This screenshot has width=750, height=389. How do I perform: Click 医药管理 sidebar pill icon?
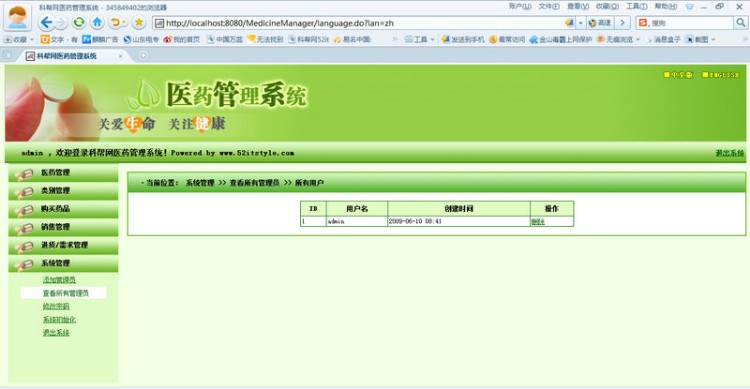point(24,175)
